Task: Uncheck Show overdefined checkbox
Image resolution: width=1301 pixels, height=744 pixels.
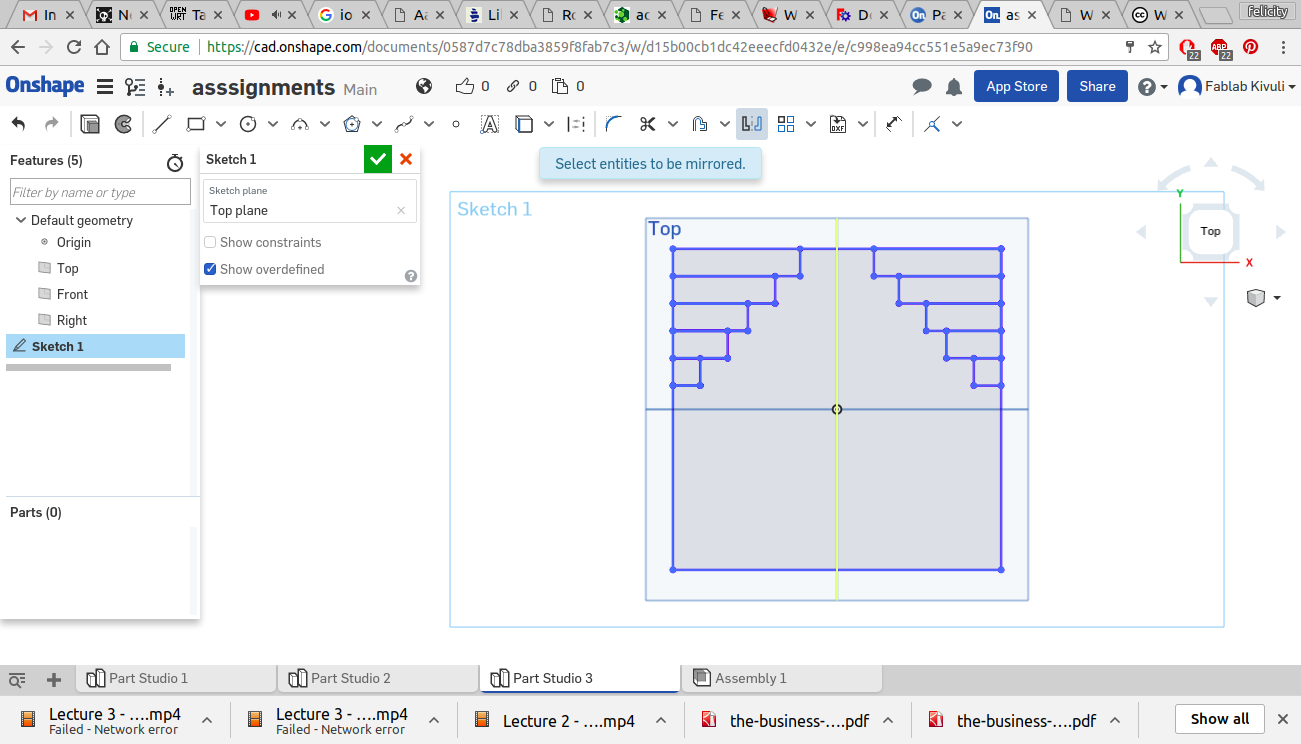Action: 210,269
